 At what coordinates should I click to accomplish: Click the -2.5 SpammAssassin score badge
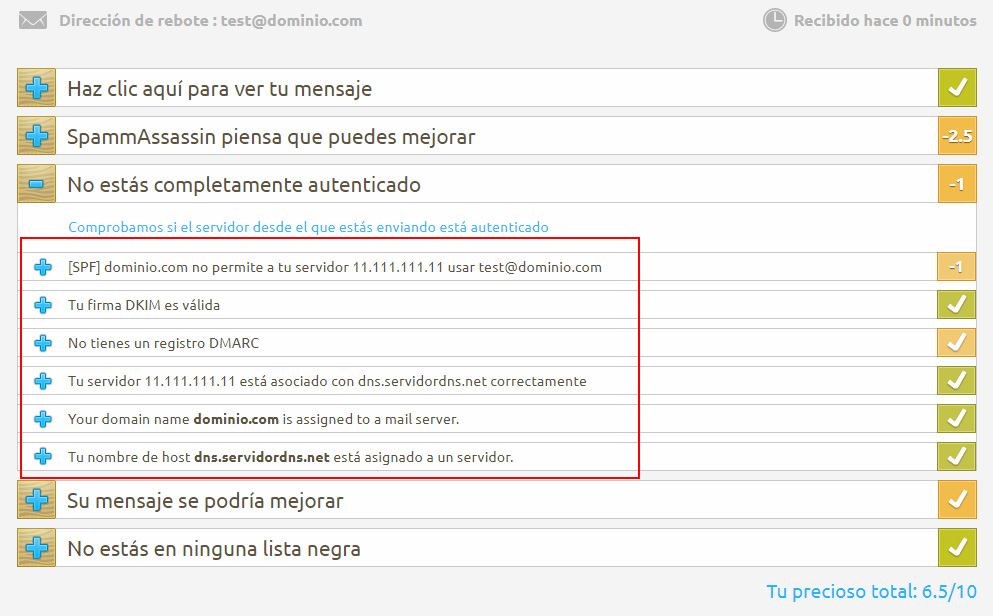coord(956,136)
